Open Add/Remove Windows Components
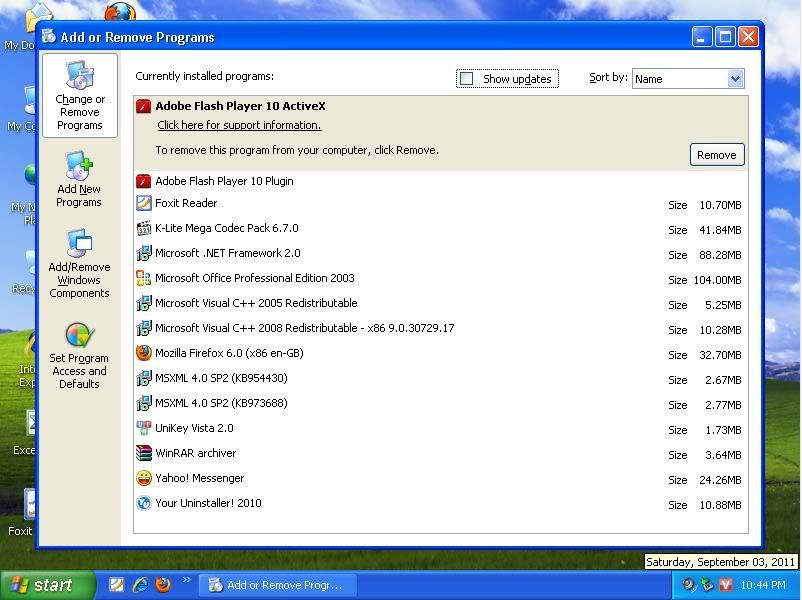Image resolution: width=802 pixels, height=600 pixels. coord(79,263)
